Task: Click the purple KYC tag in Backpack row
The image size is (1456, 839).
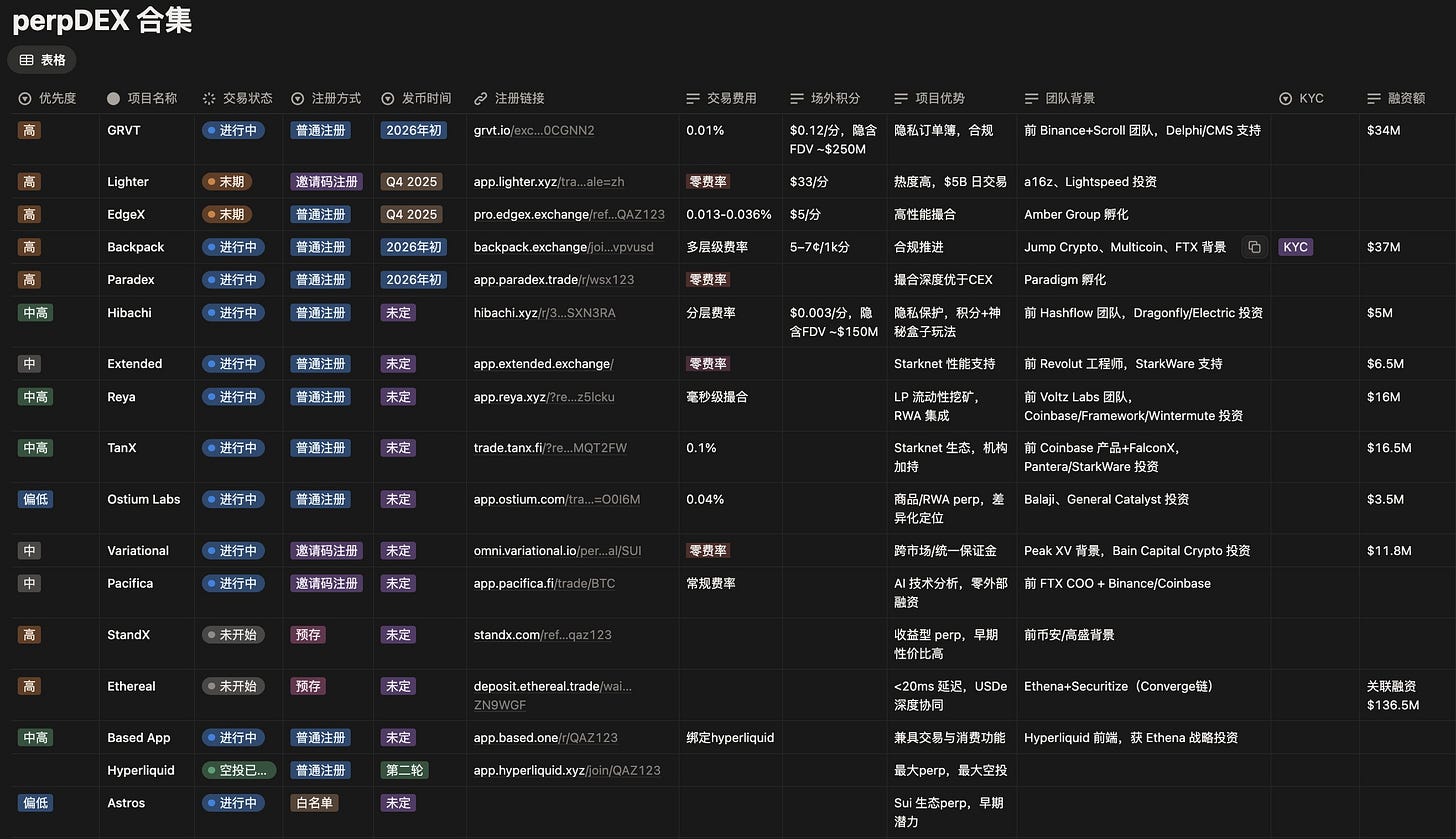Action: point(1295,247)
